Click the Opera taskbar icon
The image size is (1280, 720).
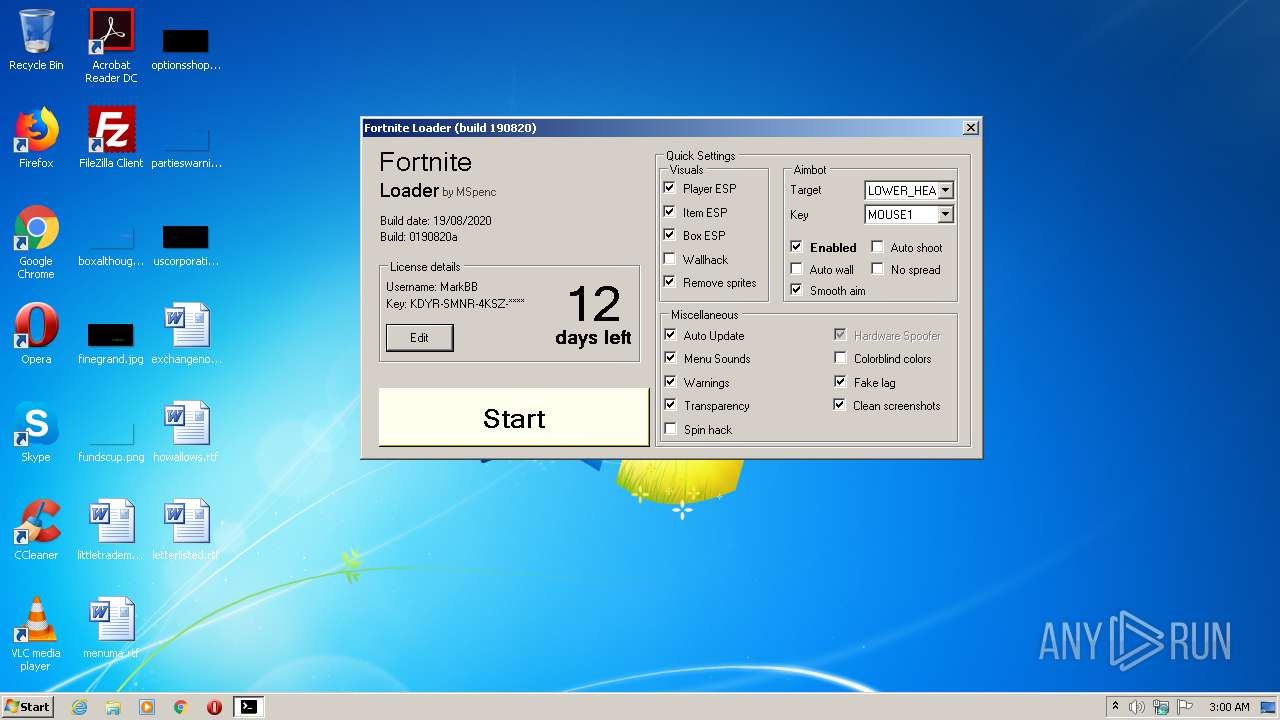[214, 707]
